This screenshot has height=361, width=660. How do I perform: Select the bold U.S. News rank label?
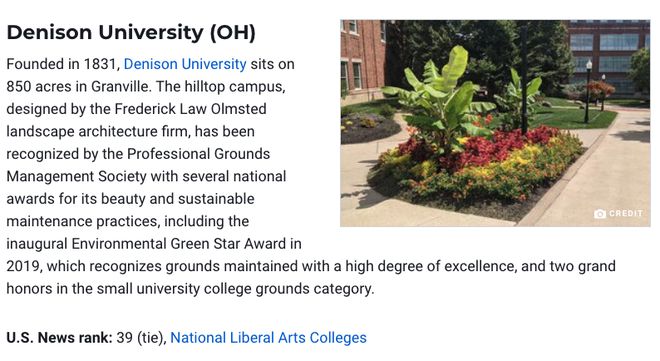(59, 338)
